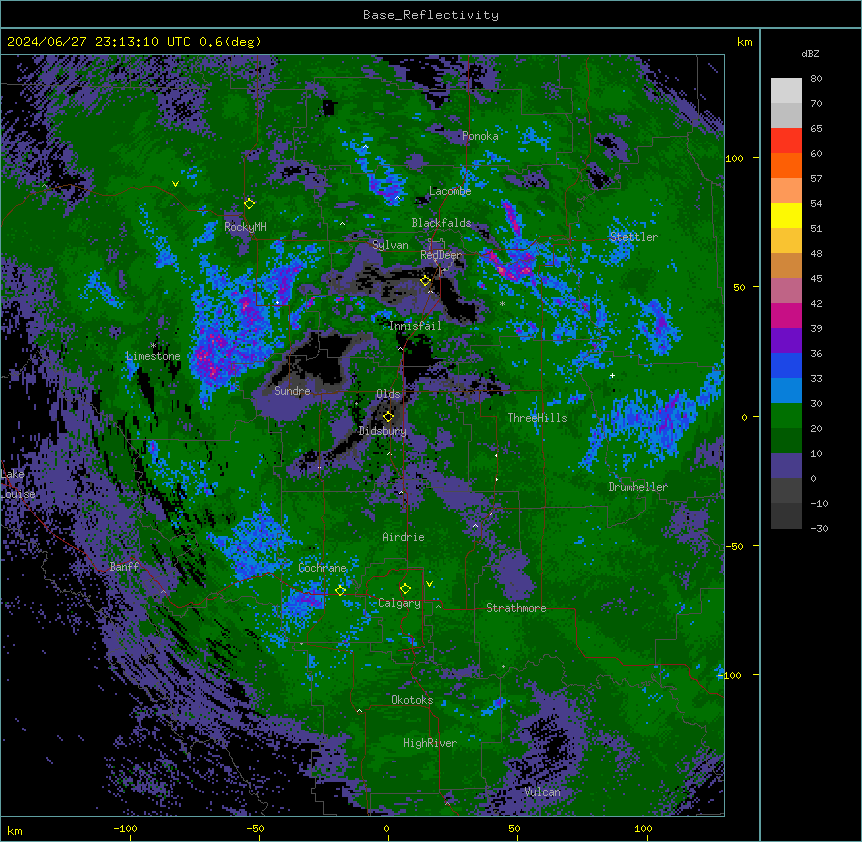Click the Stettler city label
The image size is (862, 842).
tap(633, 237)
